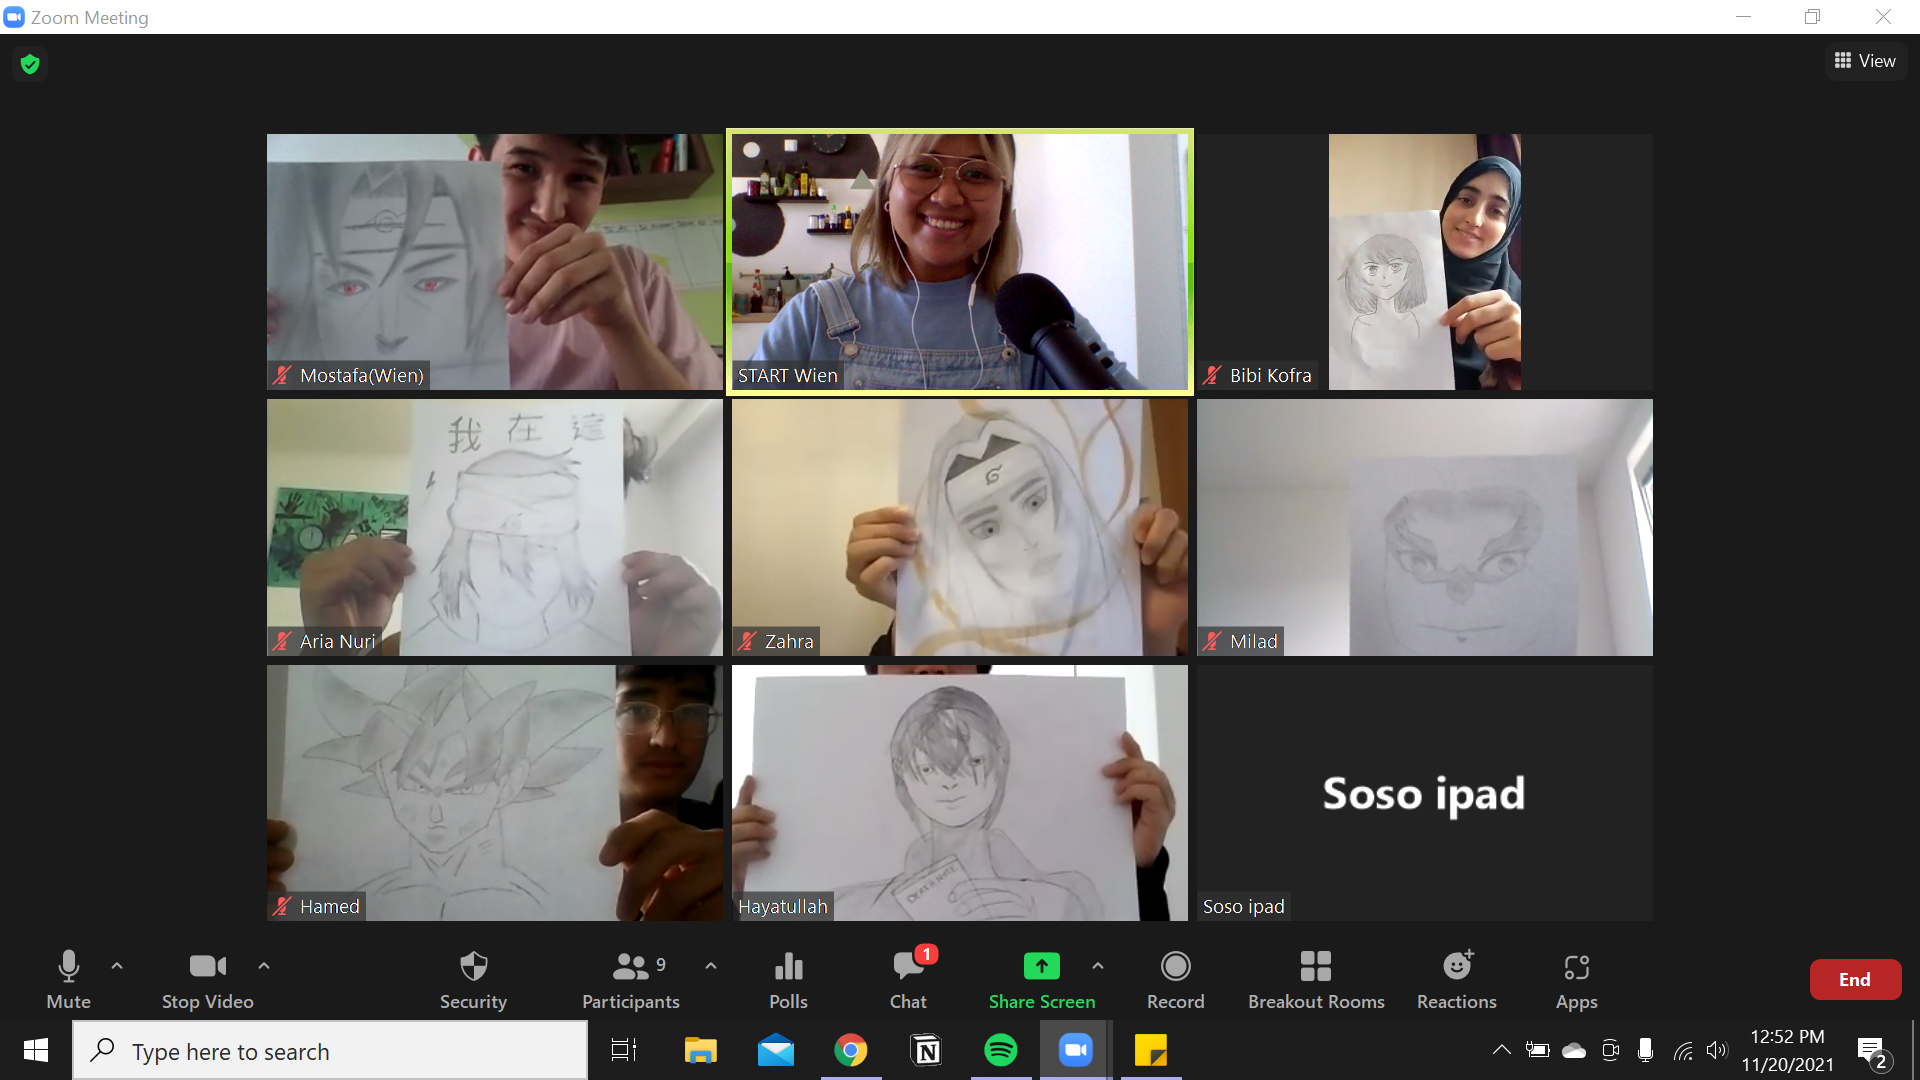Screen dimensions: 1920x1080
Task: Select Bibi Kofra video tile
Action: (1425, 262)
